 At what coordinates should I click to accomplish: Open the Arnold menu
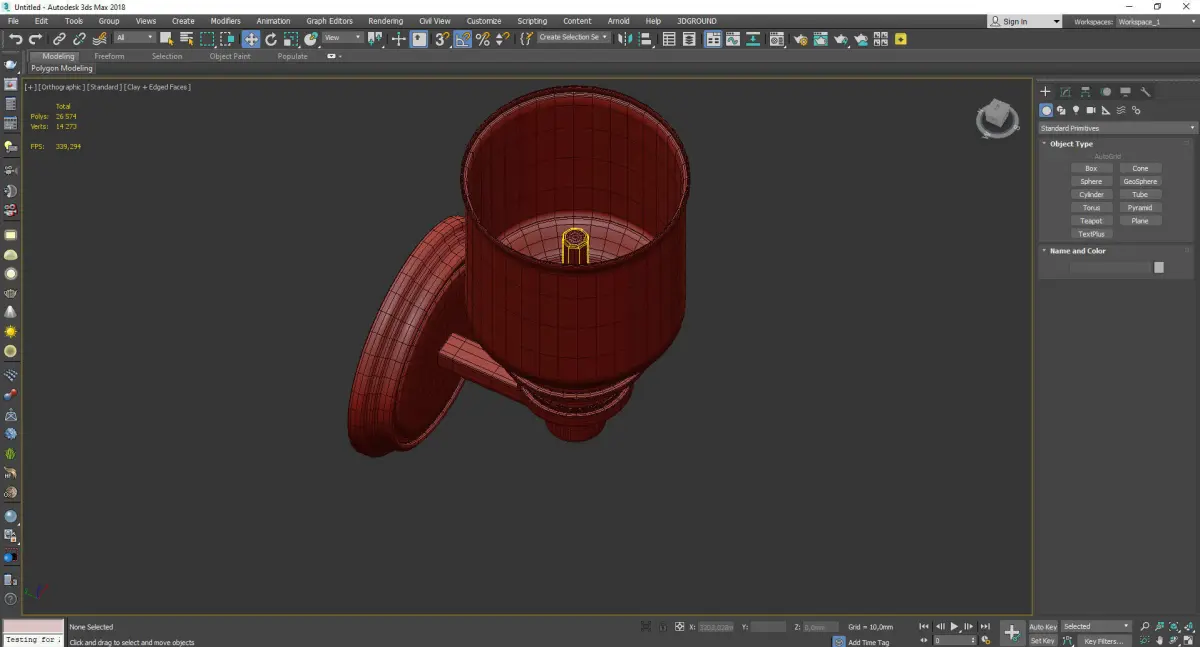(619, 21)
